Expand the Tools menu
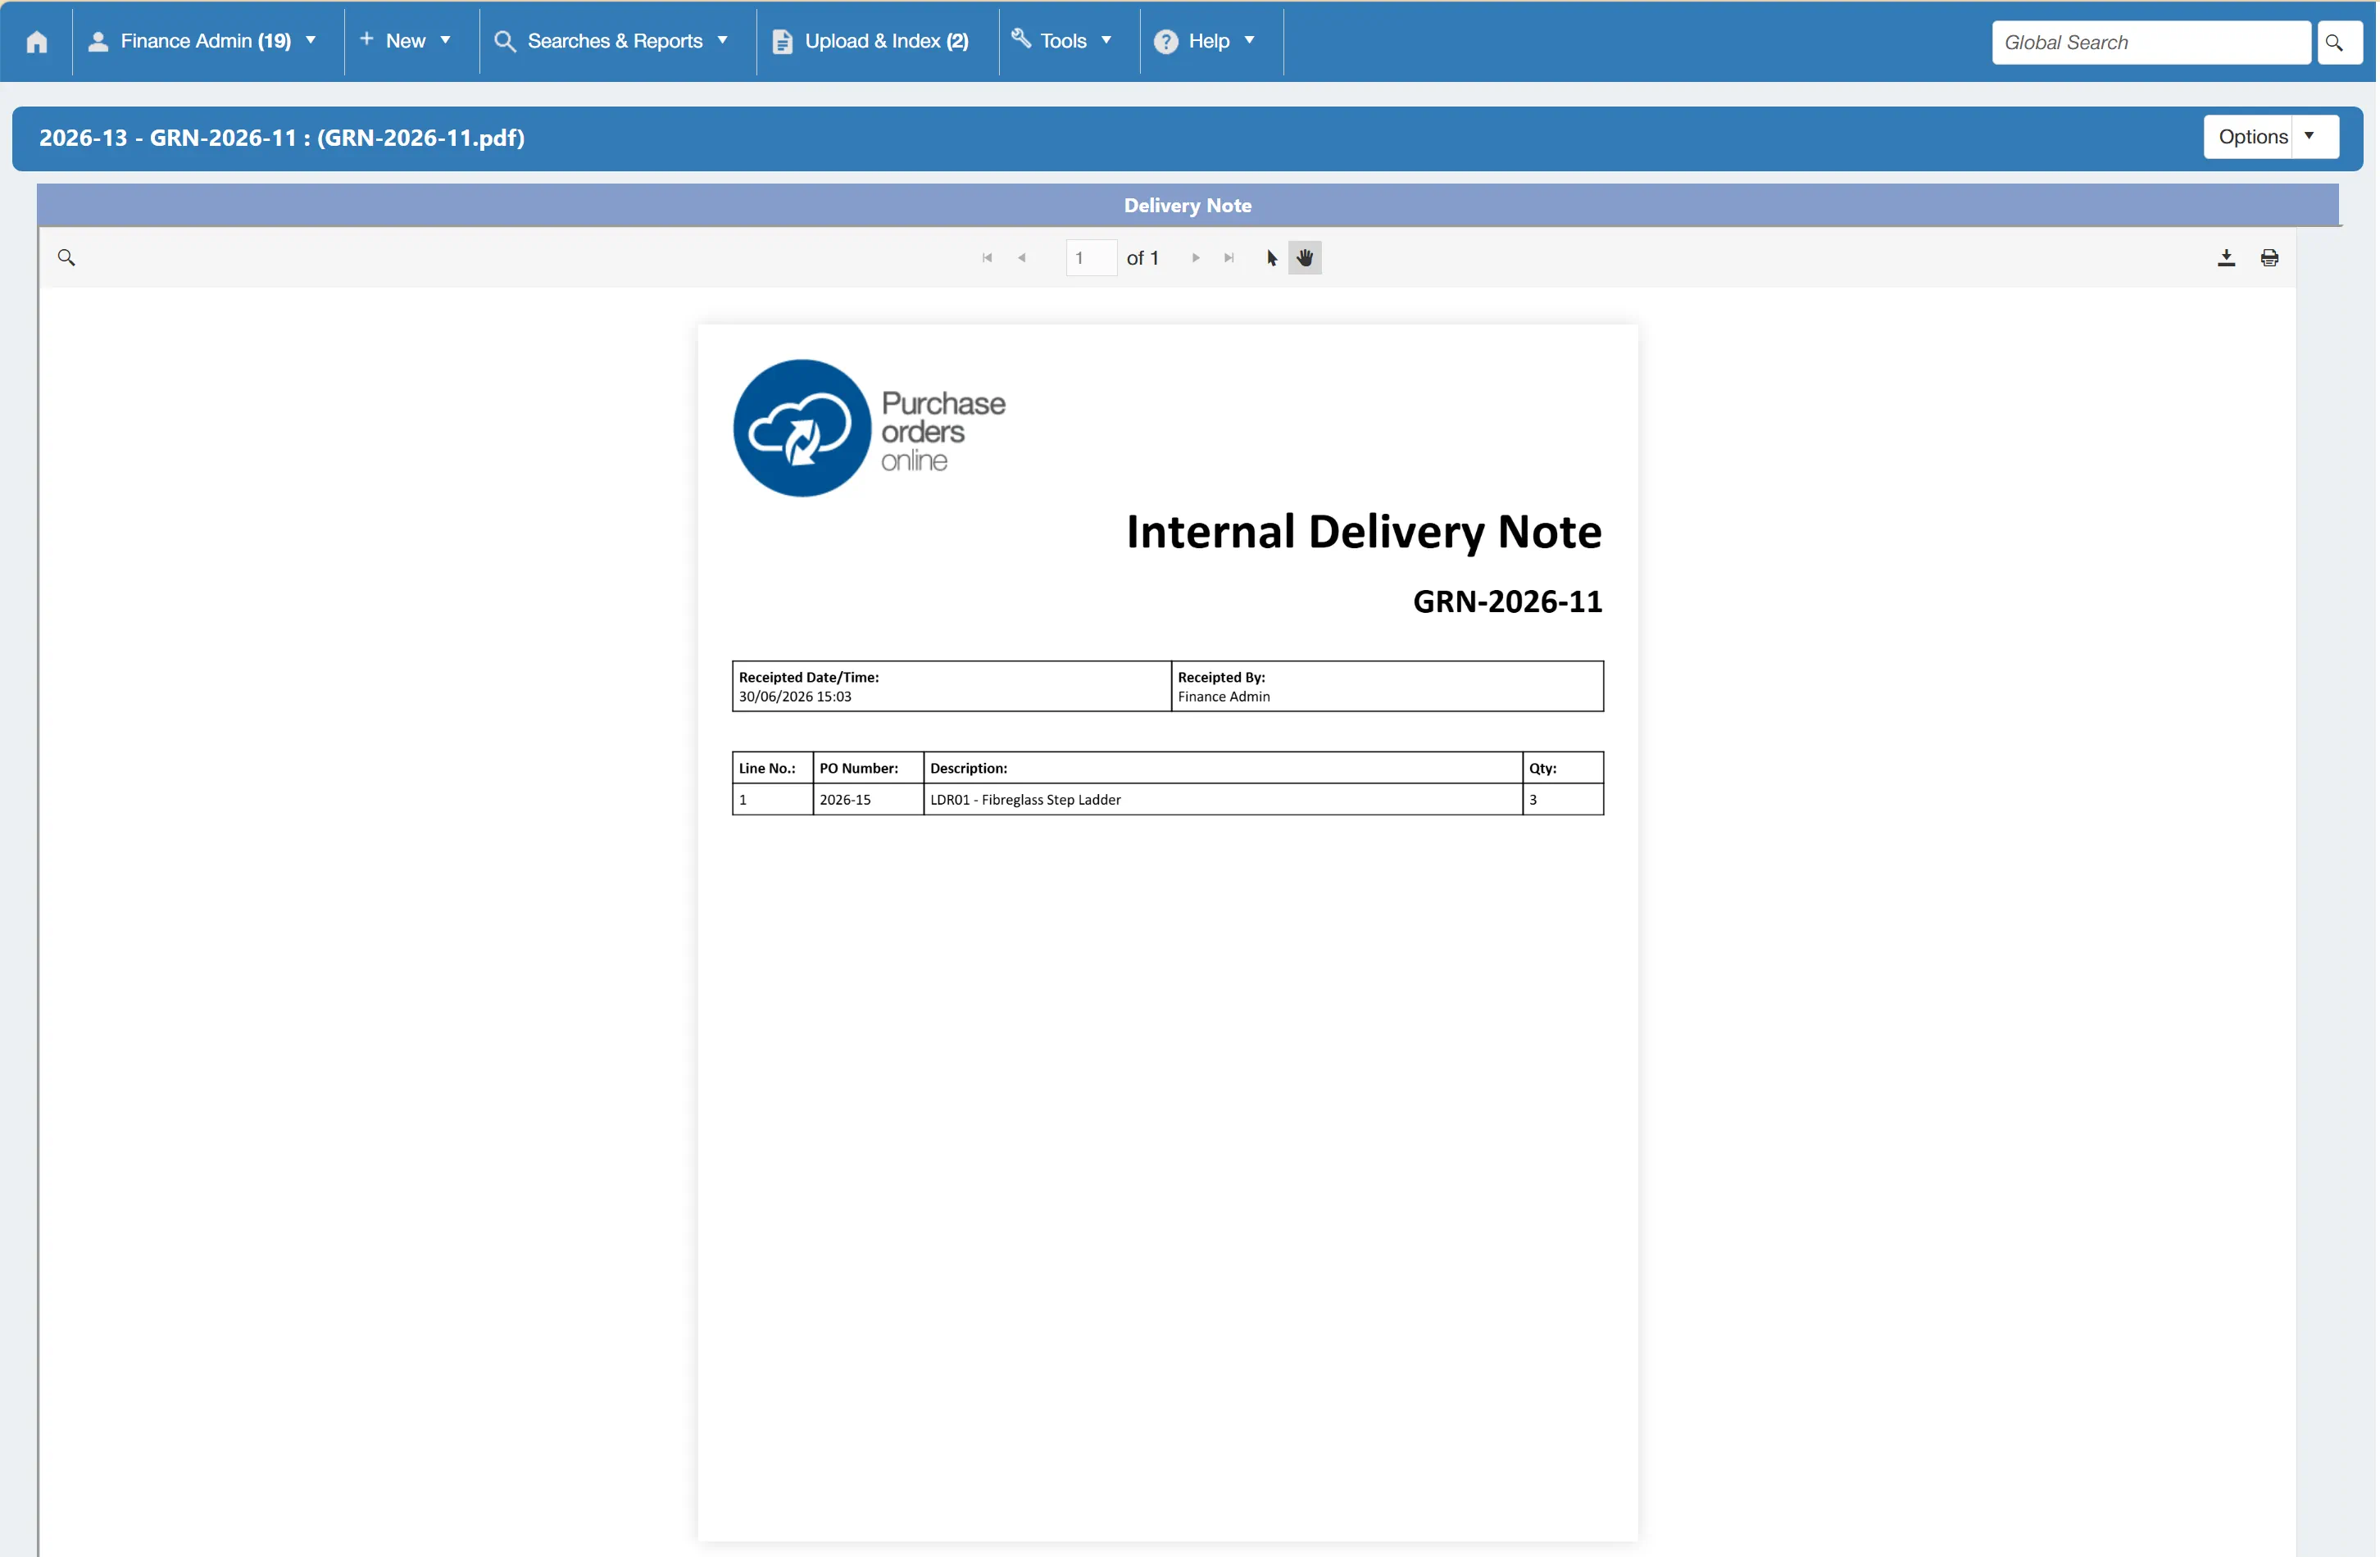Viewport: 2380px width, 1557px height. coord(1063,41)
